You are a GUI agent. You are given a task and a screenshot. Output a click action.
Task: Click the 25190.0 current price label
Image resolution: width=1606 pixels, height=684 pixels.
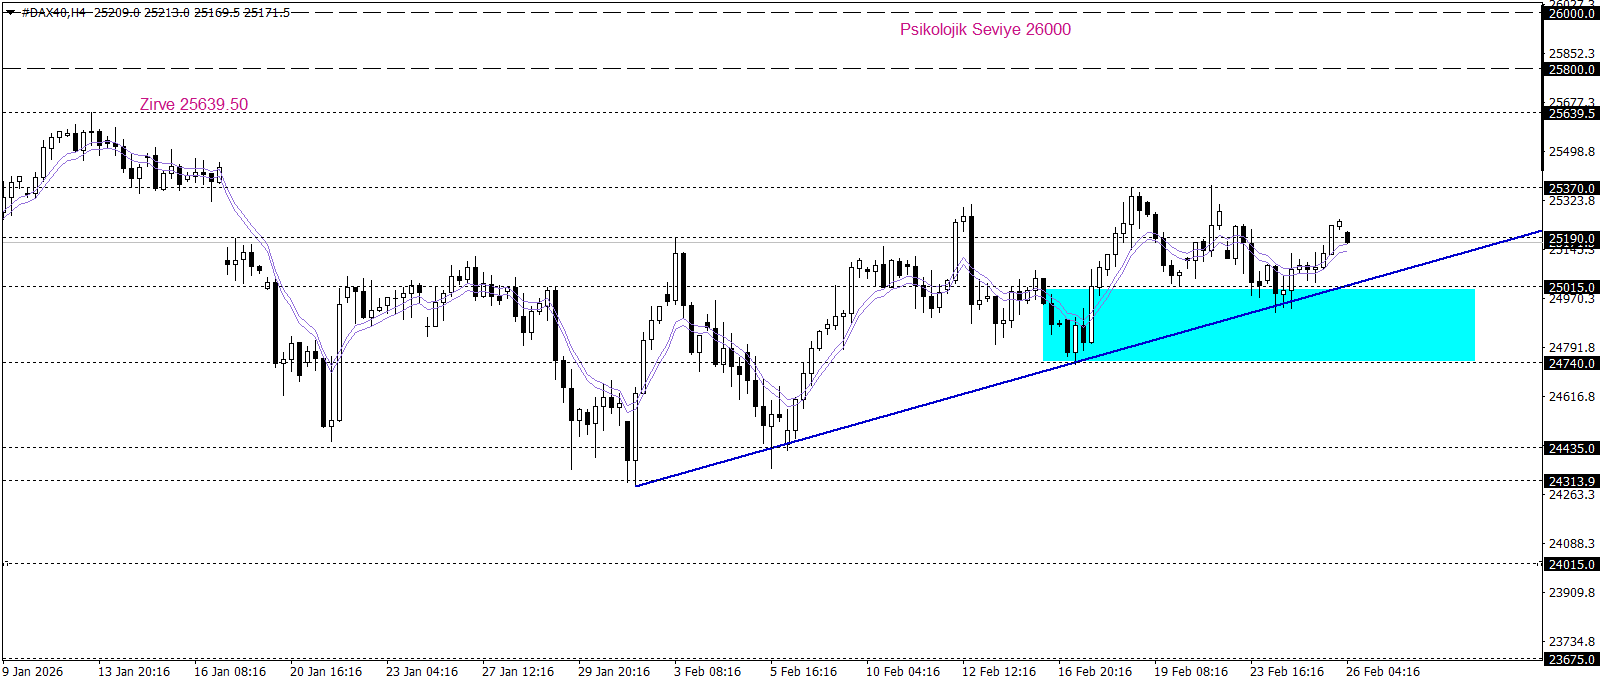[1571, 240]
